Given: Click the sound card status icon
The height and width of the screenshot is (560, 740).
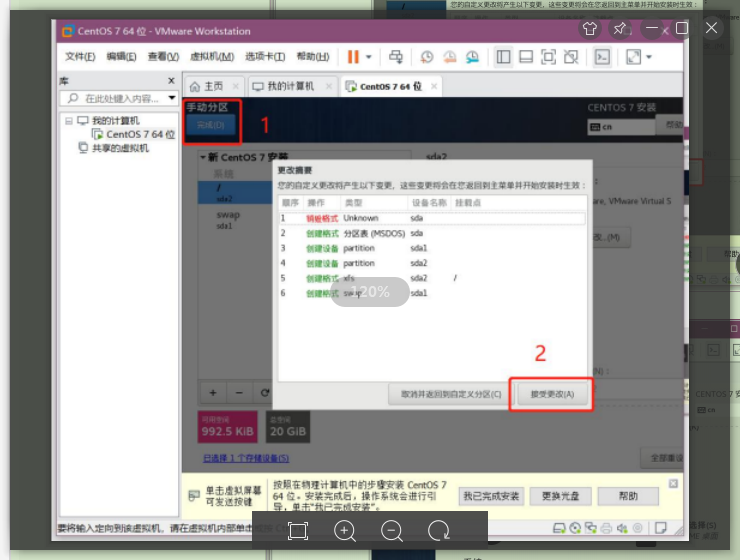Looking at the screenshot, I should coord(622,528).
